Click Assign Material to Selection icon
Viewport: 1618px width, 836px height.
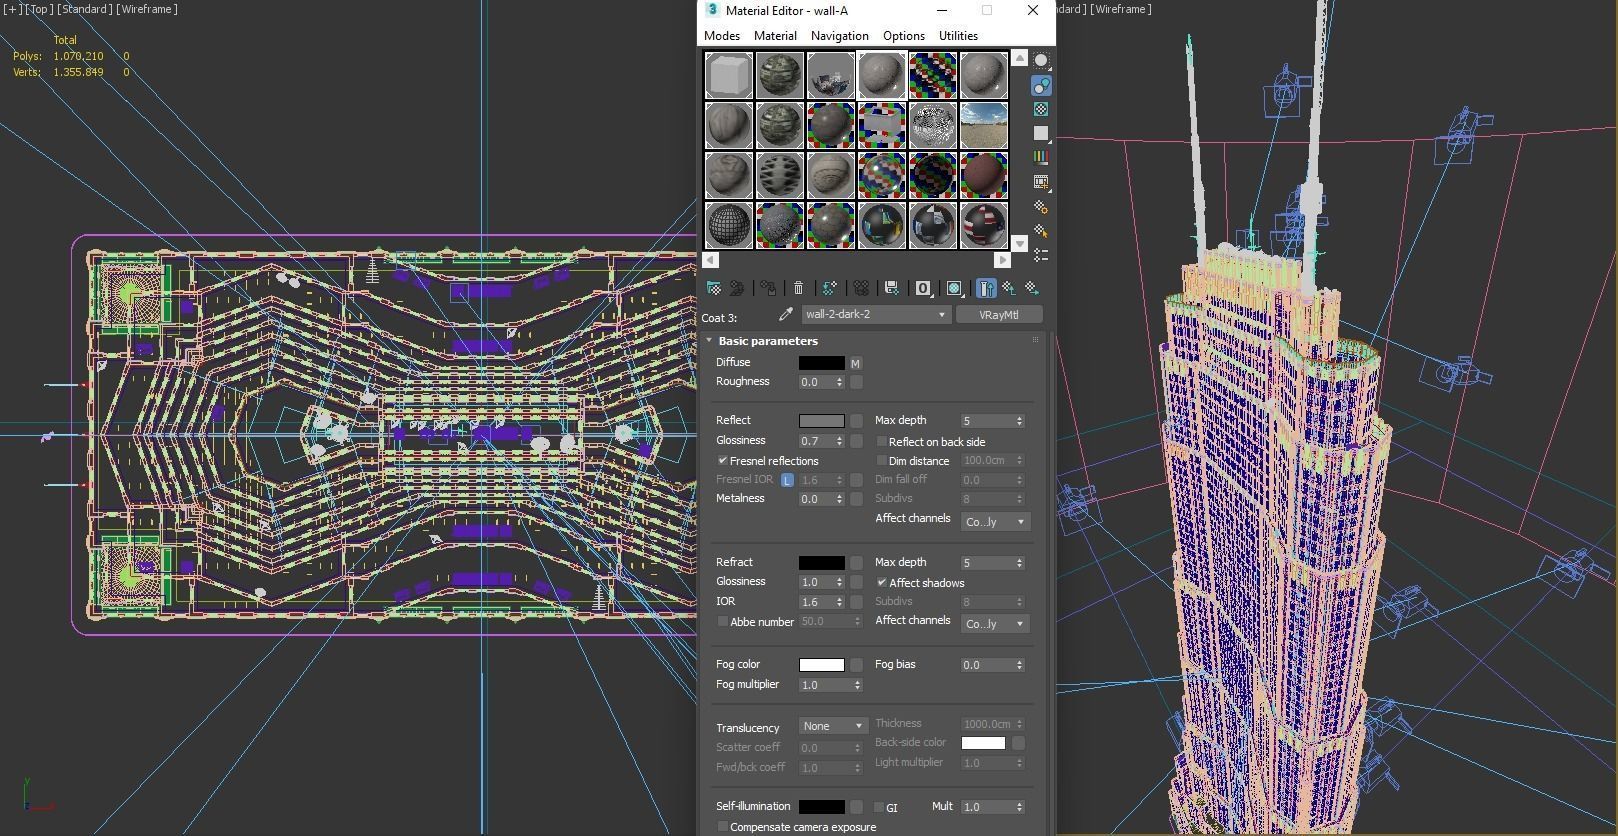pyautogui.click(x=768, y=288)
